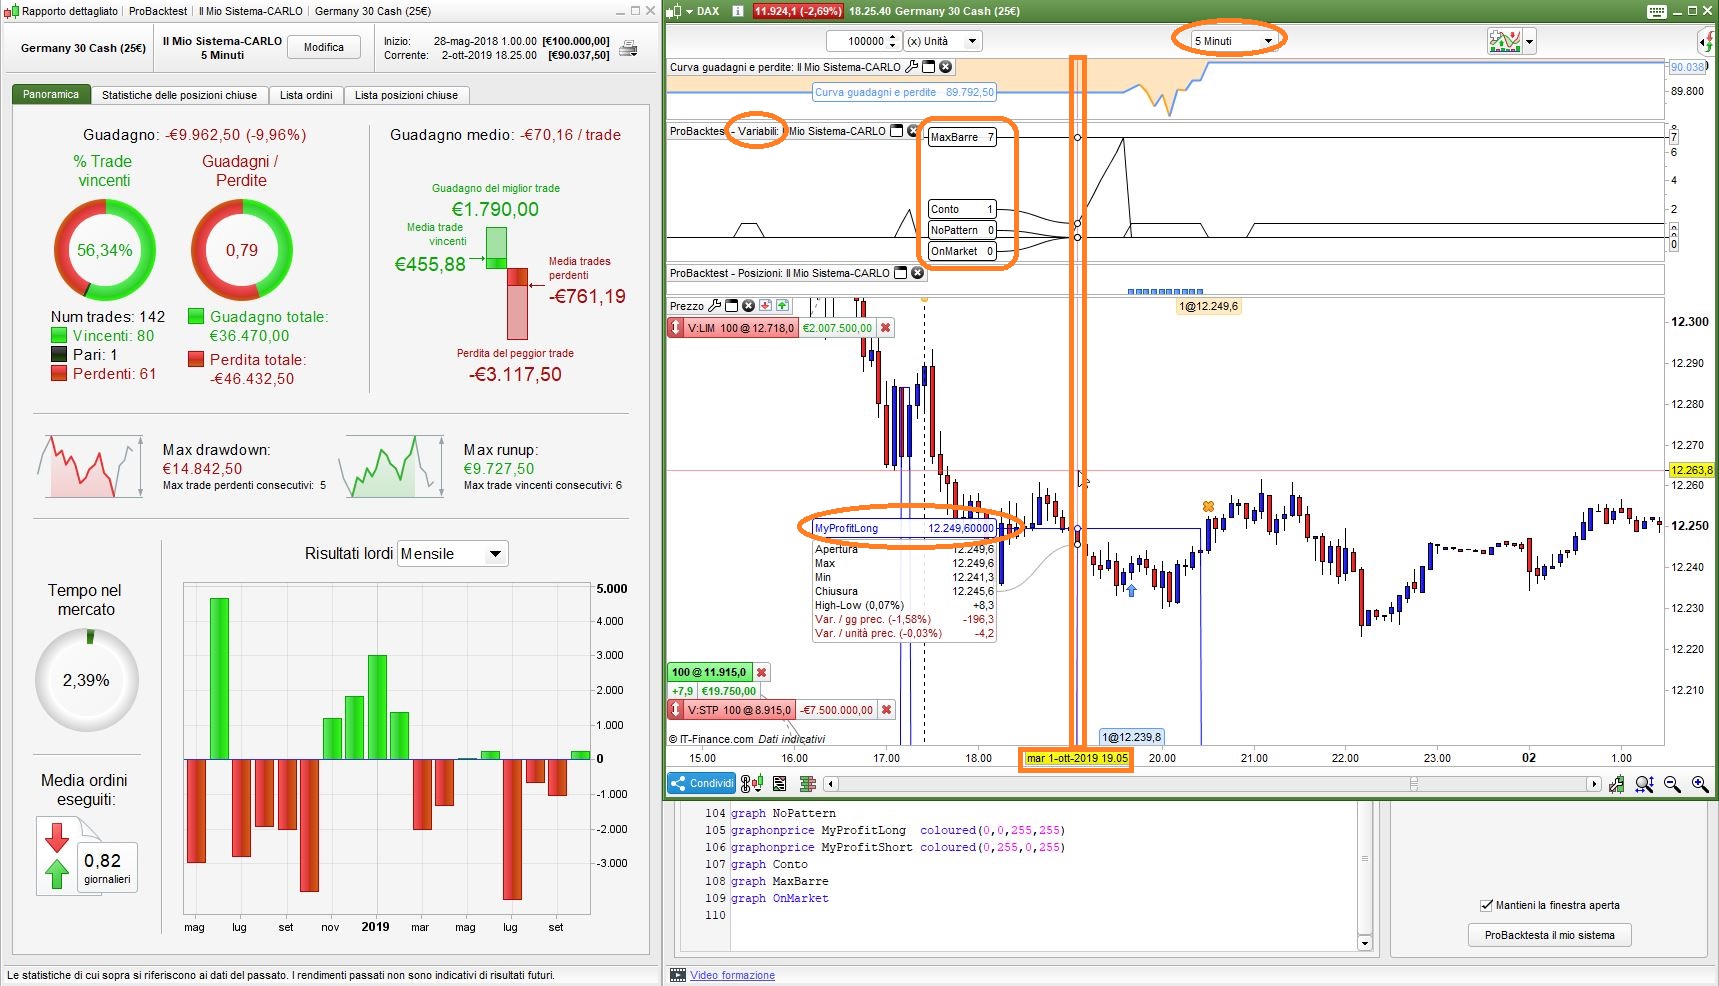1719x986 pixels.
Task: Click the V:LIM order drag-handle arrow icon
Action: 676,328
